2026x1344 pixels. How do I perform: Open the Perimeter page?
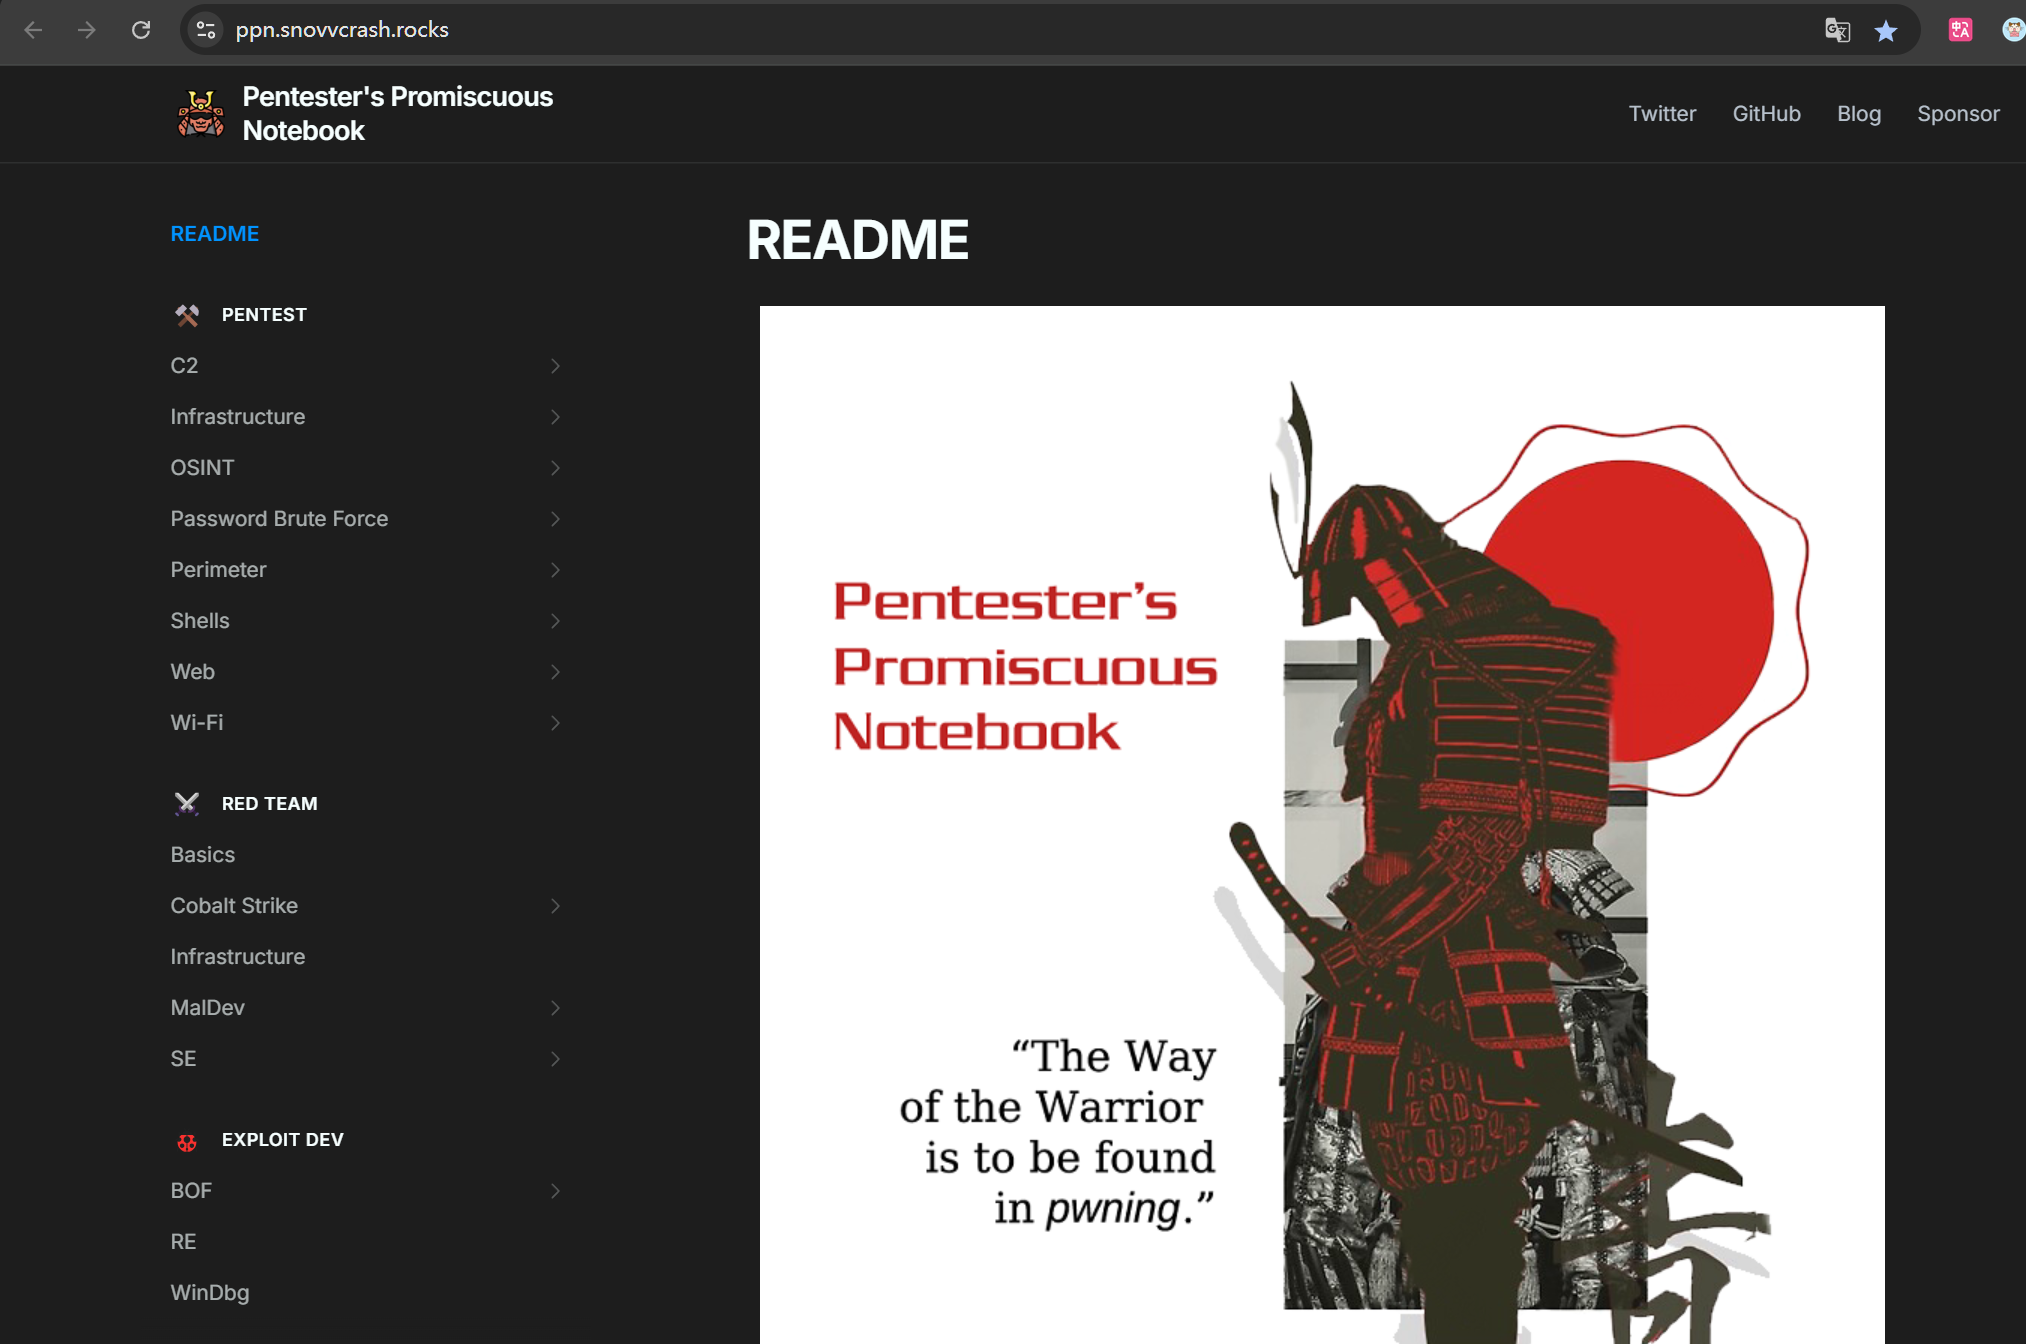(218, 570)
